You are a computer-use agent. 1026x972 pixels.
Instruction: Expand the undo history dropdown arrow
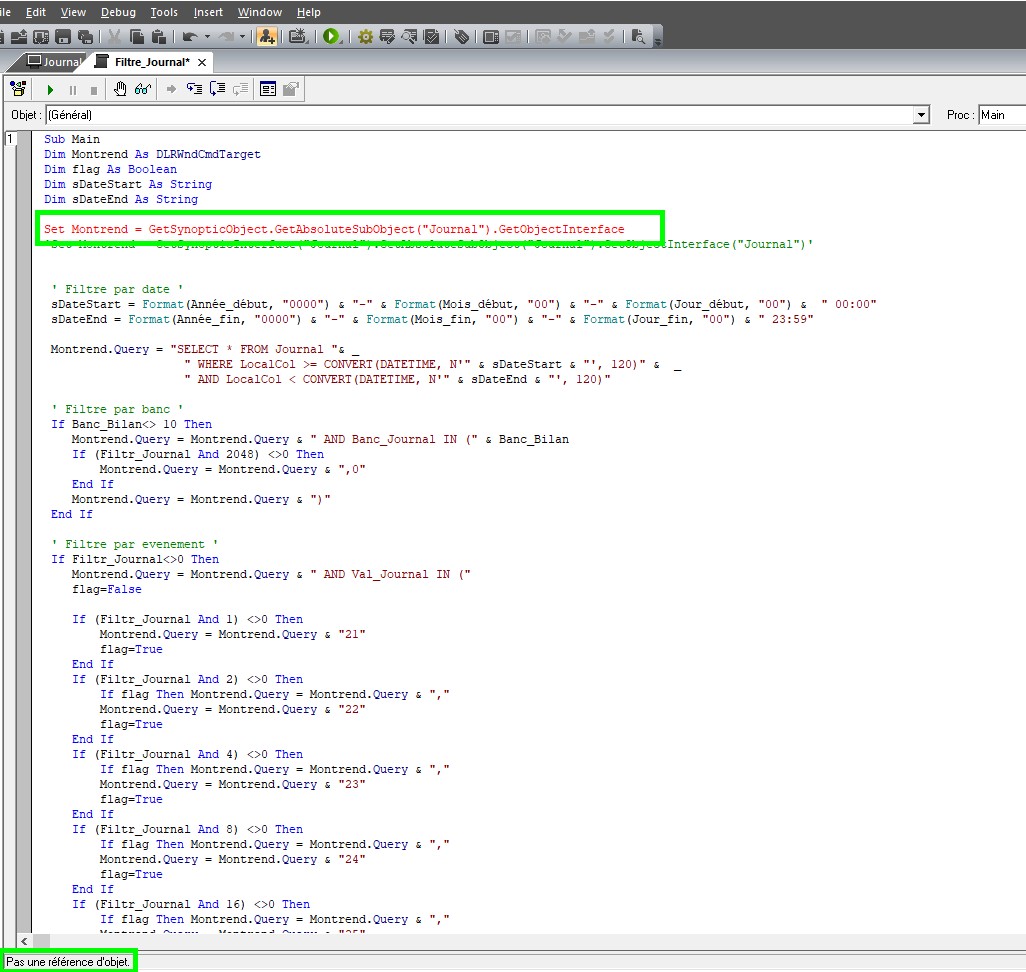(207, 37)
